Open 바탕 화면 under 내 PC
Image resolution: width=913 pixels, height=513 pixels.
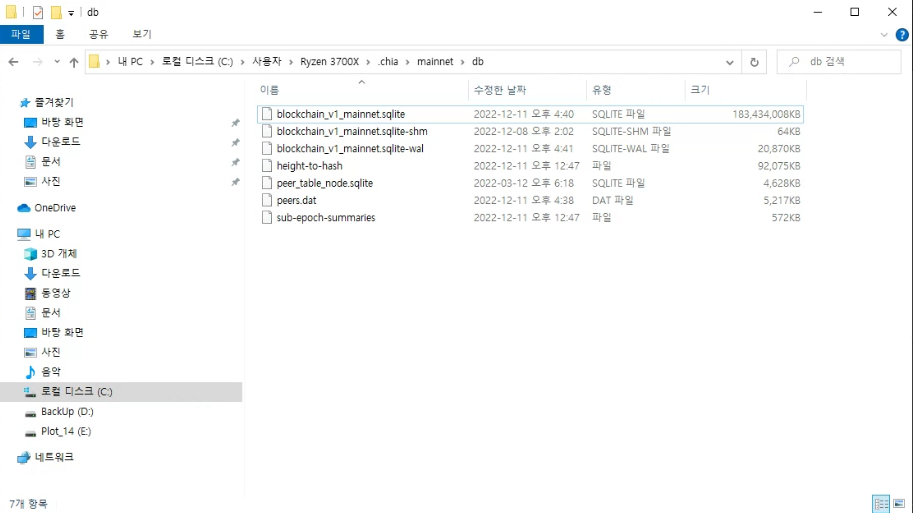(62, 332)
